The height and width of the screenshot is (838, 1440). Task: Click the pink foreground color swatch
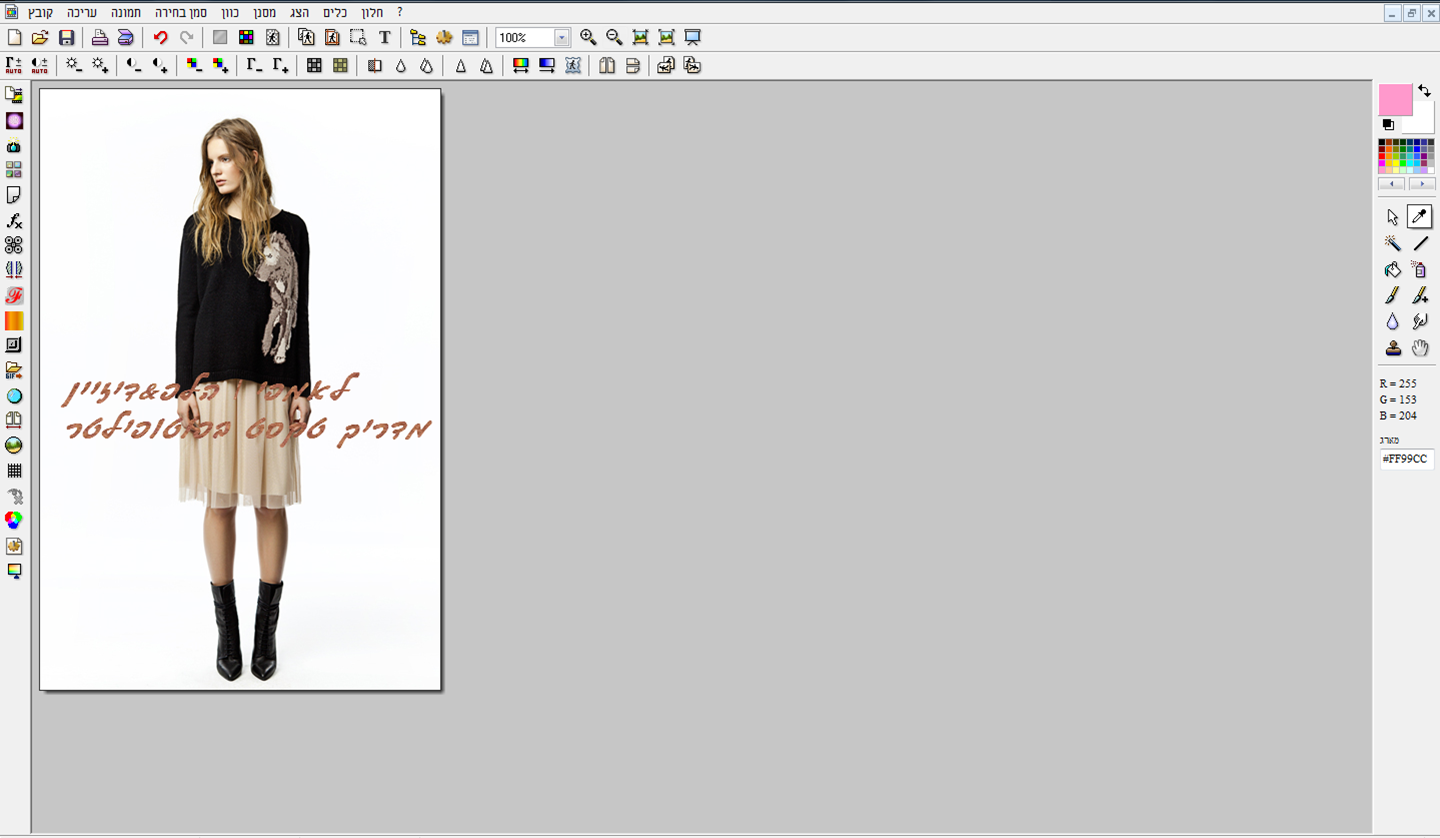pos(1394,99)
